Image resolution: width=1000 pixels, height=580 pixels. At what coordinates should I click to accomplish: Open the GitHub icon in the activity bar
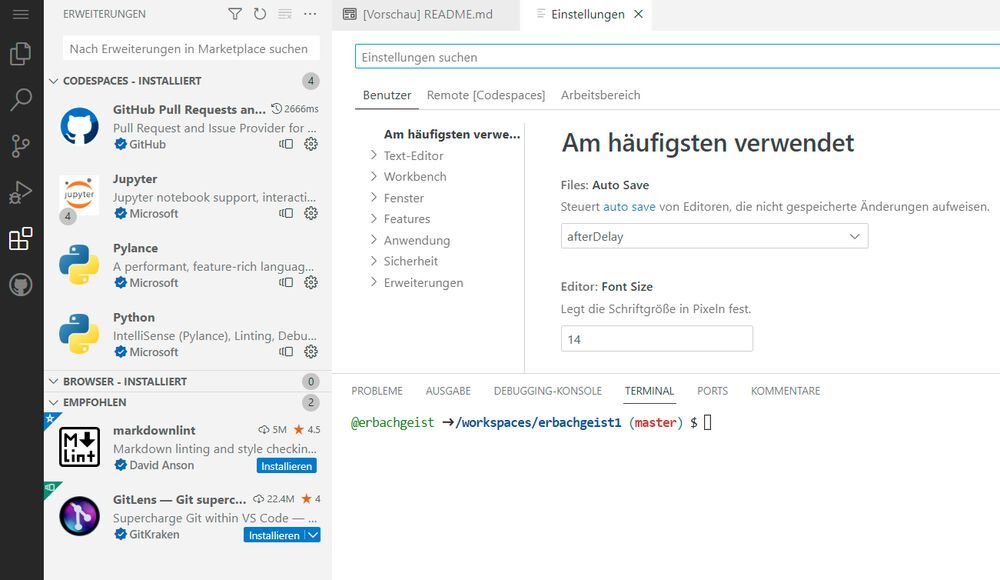(x=21, y=283)
